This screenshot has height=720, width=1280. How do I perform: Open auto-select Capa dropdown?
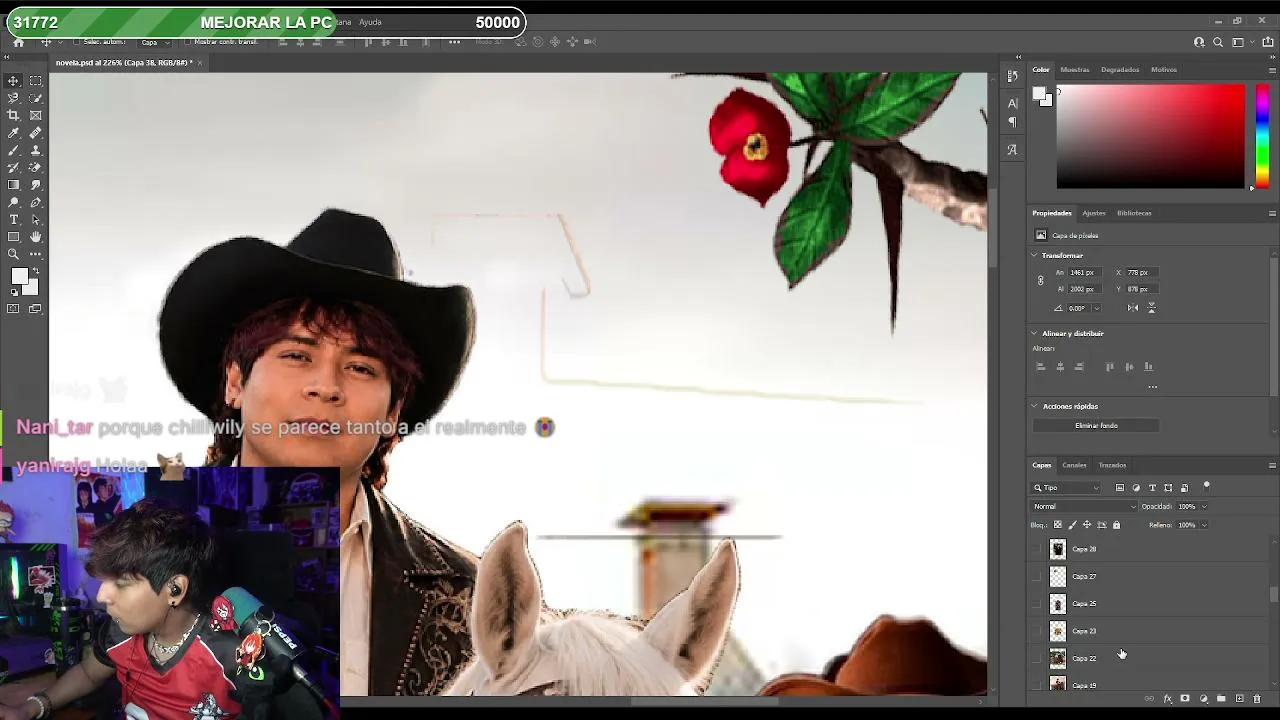tap(153, 42)
